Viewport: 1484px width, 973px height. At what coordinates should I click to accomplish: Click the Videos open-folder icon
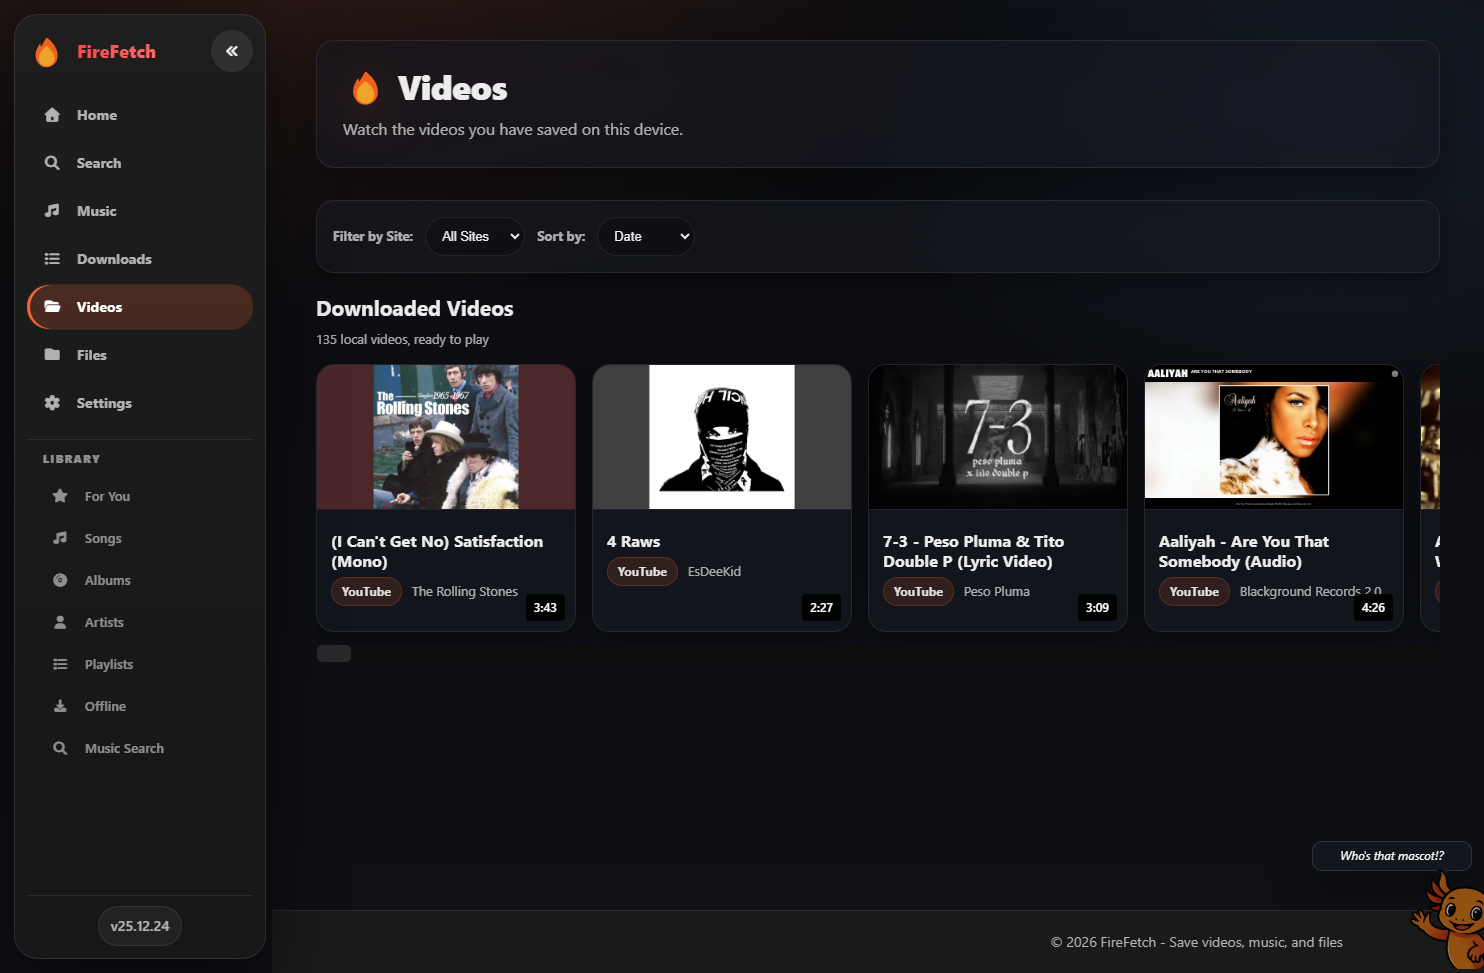tap(52, 307)
